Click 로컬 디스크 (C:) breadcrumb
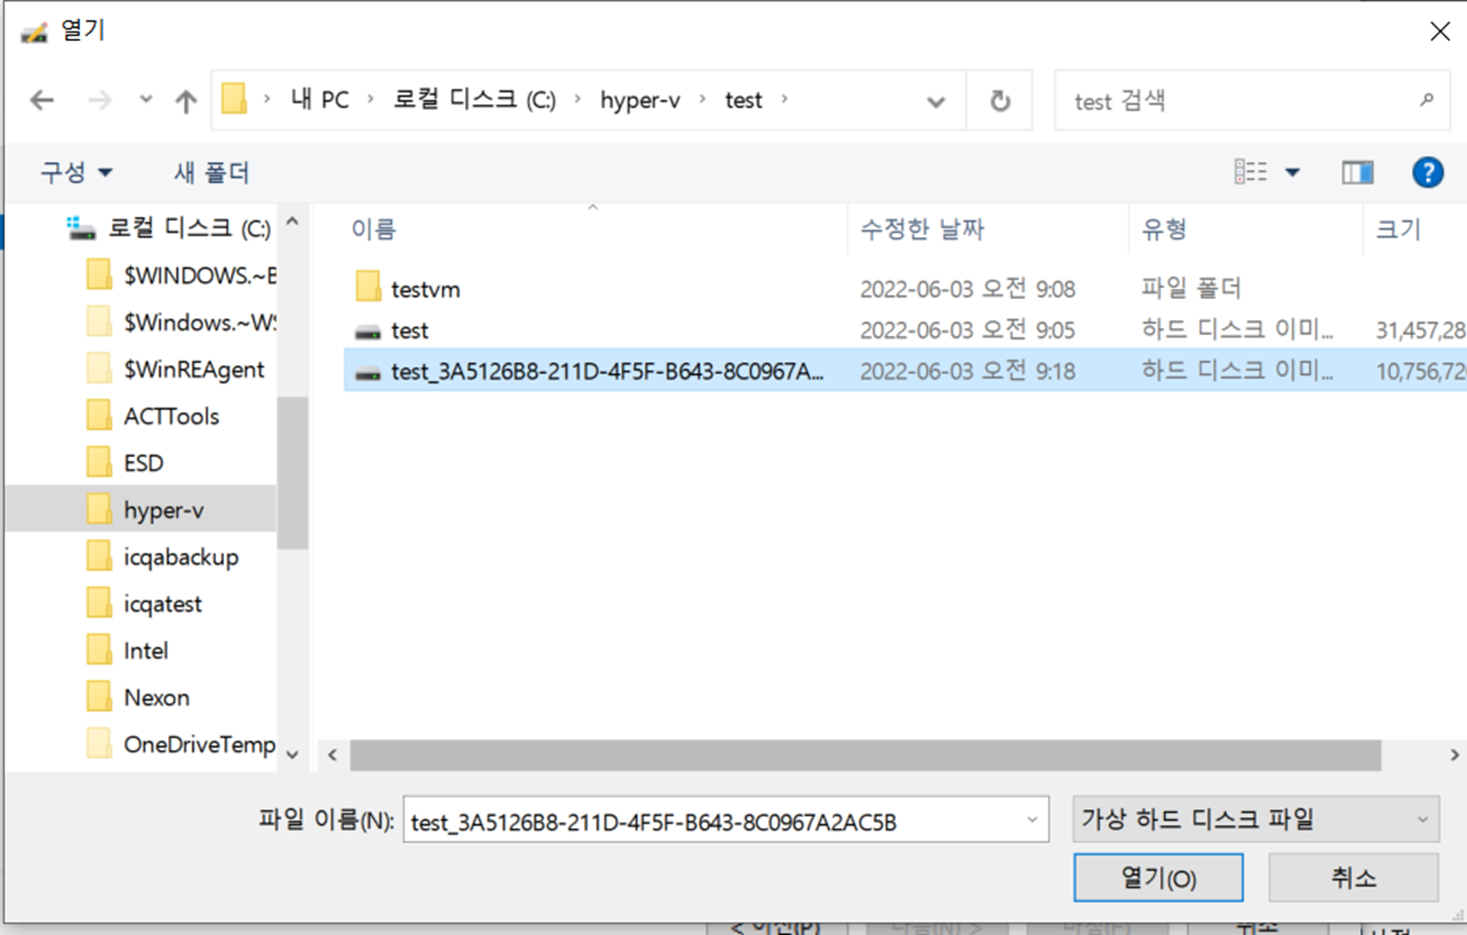Image resolution: width=1467 pixels, height=935 pixels. (x=474, y=100)
